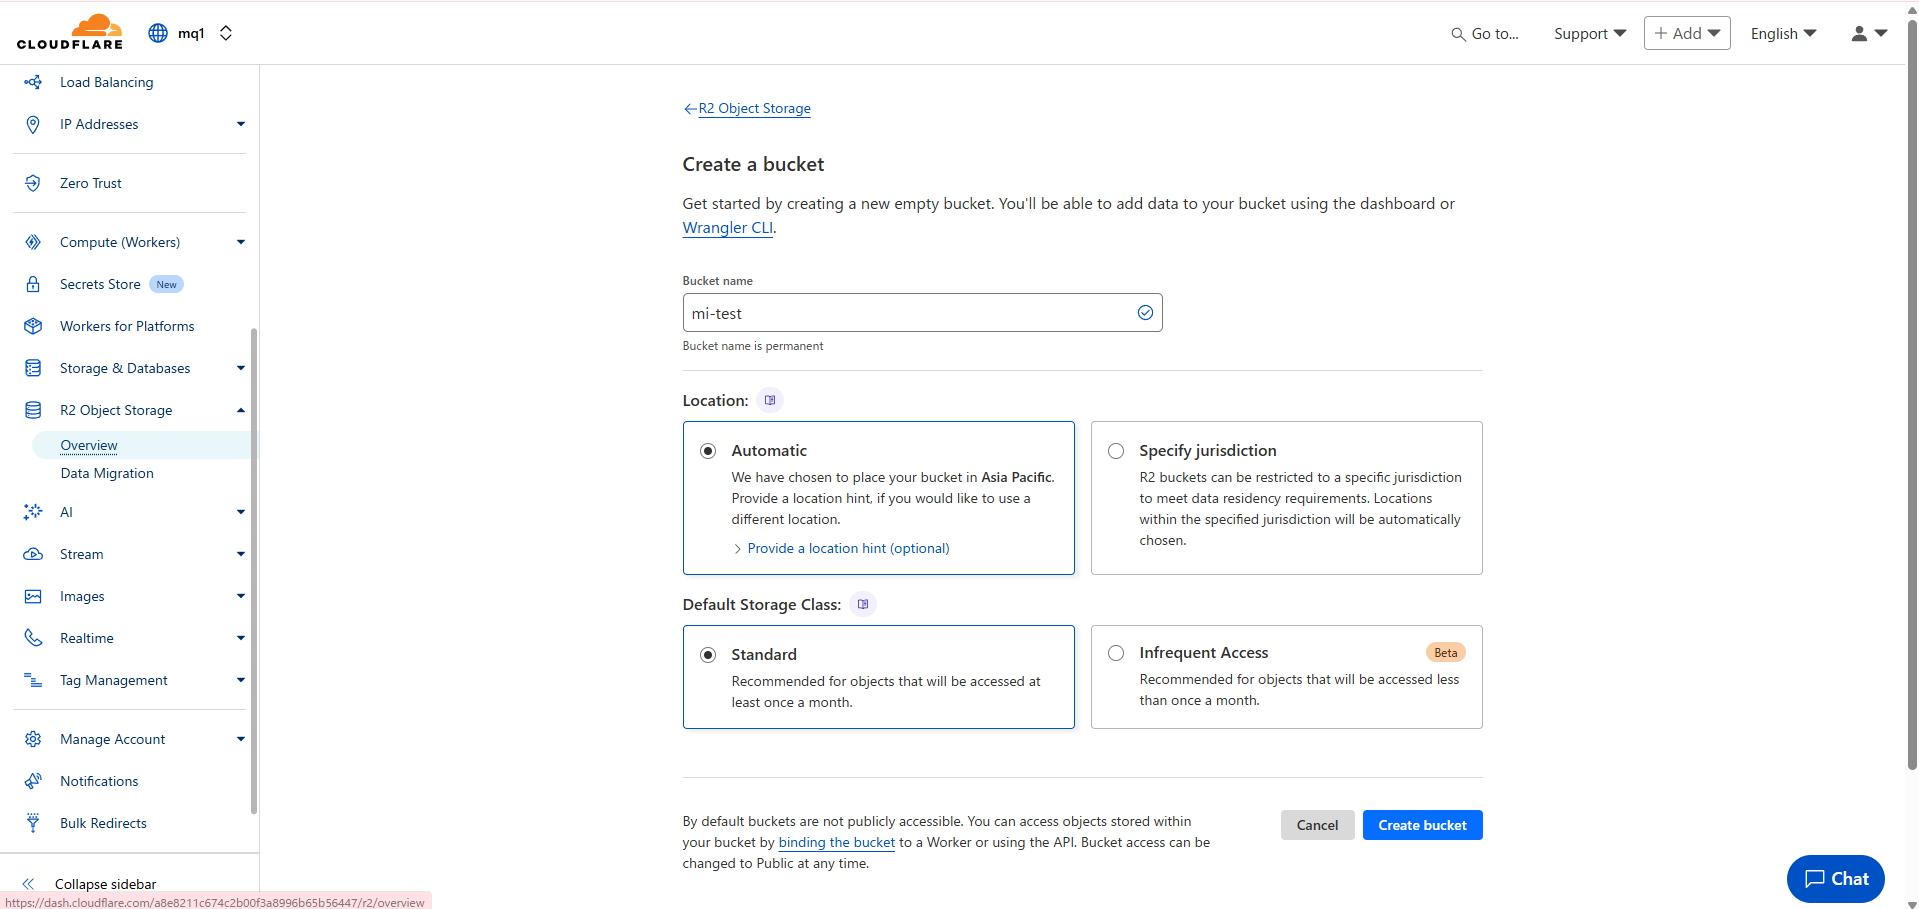Open Bulk Redirects menu item
This screenshot has width=1919, height=909.
pos(103,823)
